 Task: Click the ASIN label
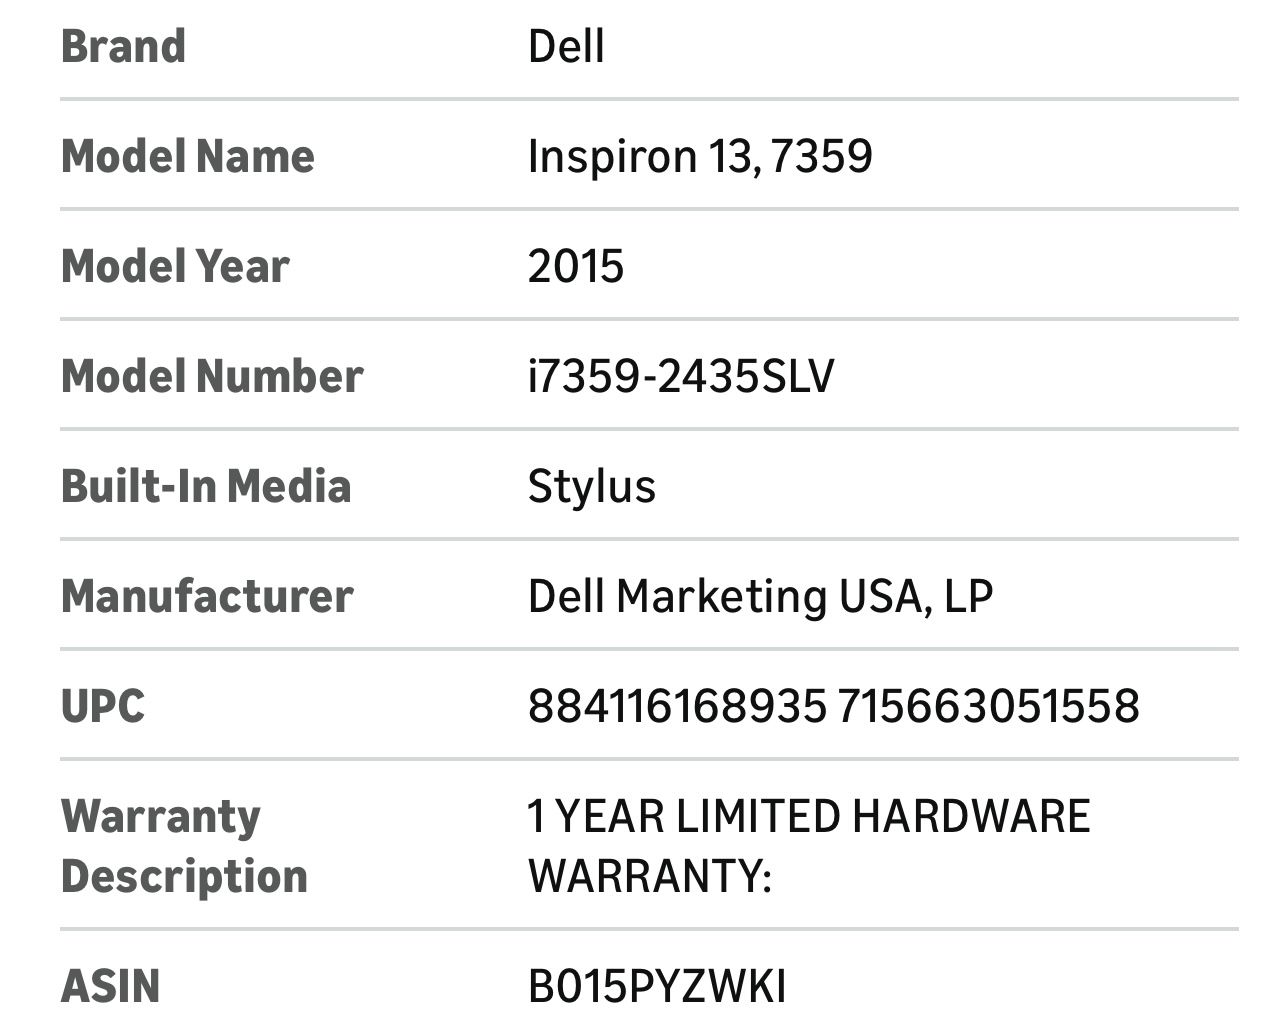click(x=110, y=986)
